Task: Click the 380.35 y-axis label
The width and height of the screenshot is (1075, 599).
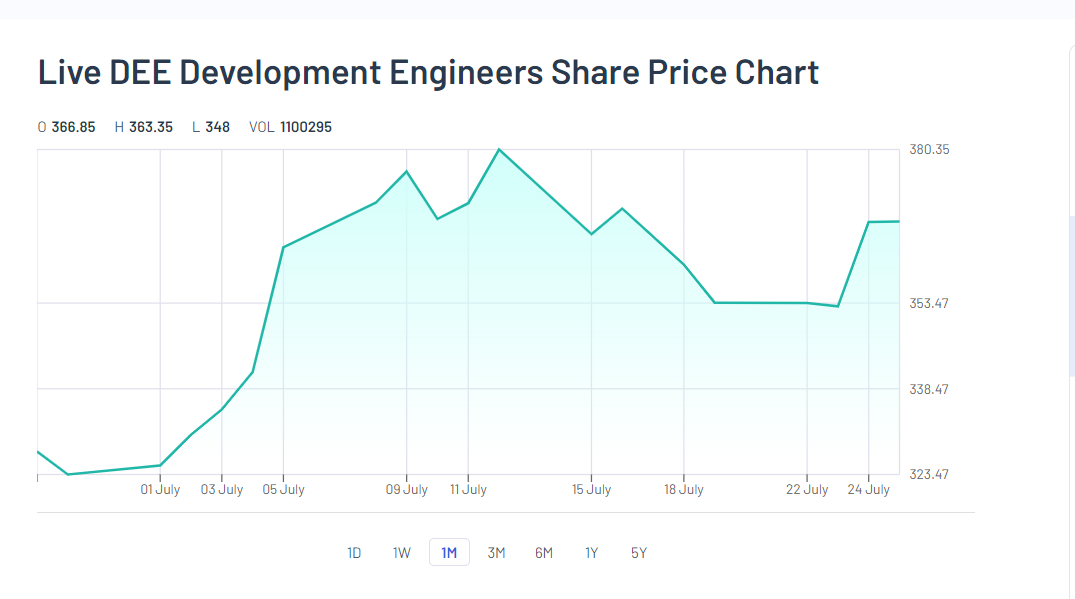Action: (x=929, y=150)
